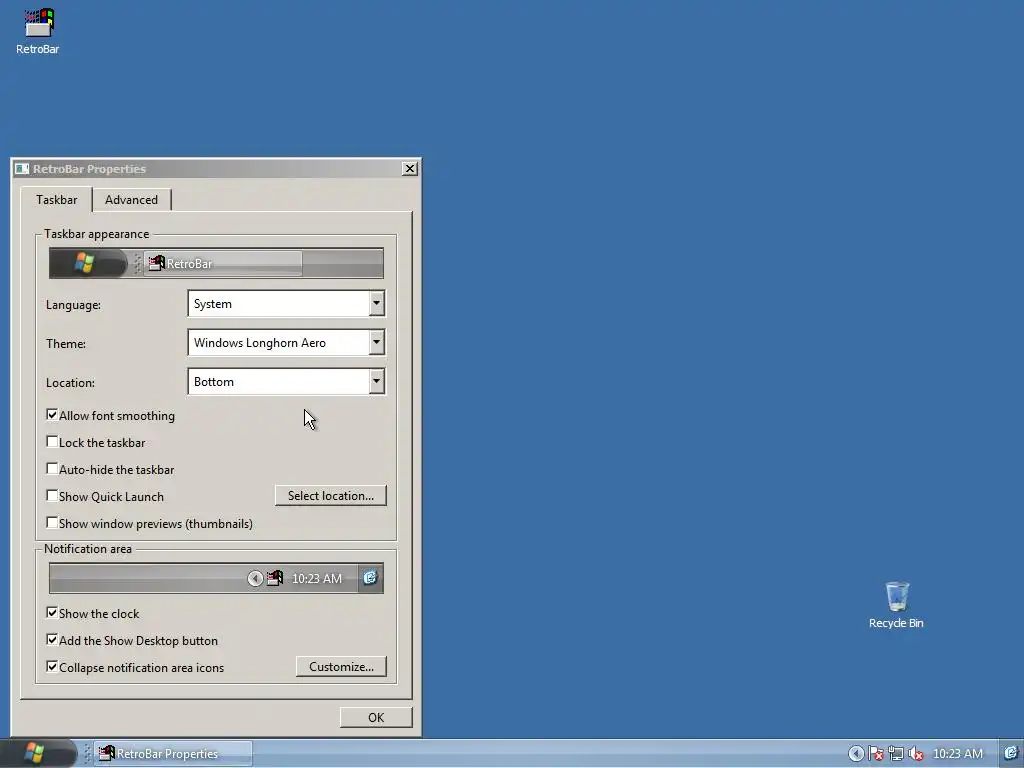Click the Customize... button

[341, 667]
